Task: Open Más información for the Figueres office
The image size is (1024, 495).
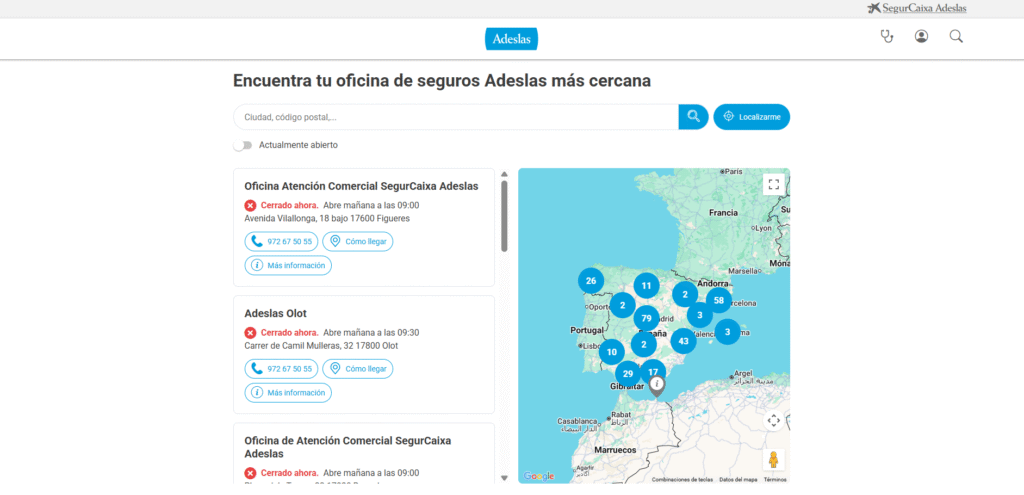Action: pos(288,266)
